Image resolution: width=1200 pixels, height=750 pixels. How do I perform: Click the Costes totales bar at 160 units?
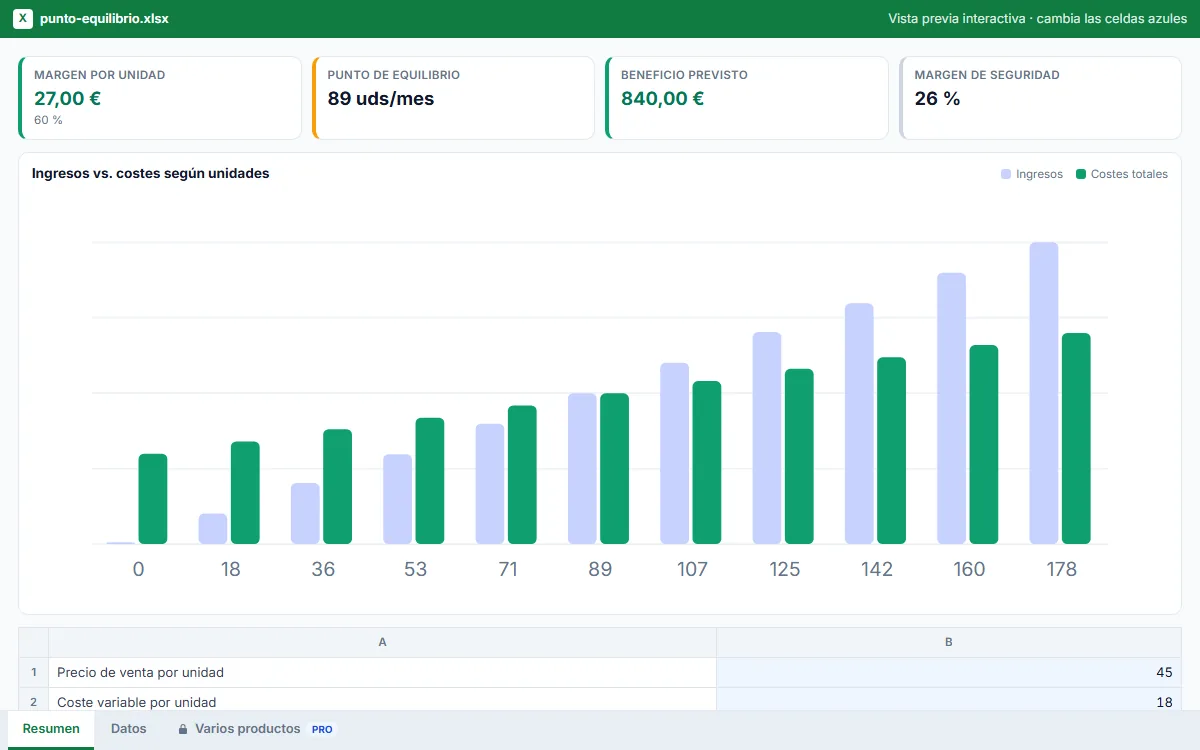coord(984,444)
